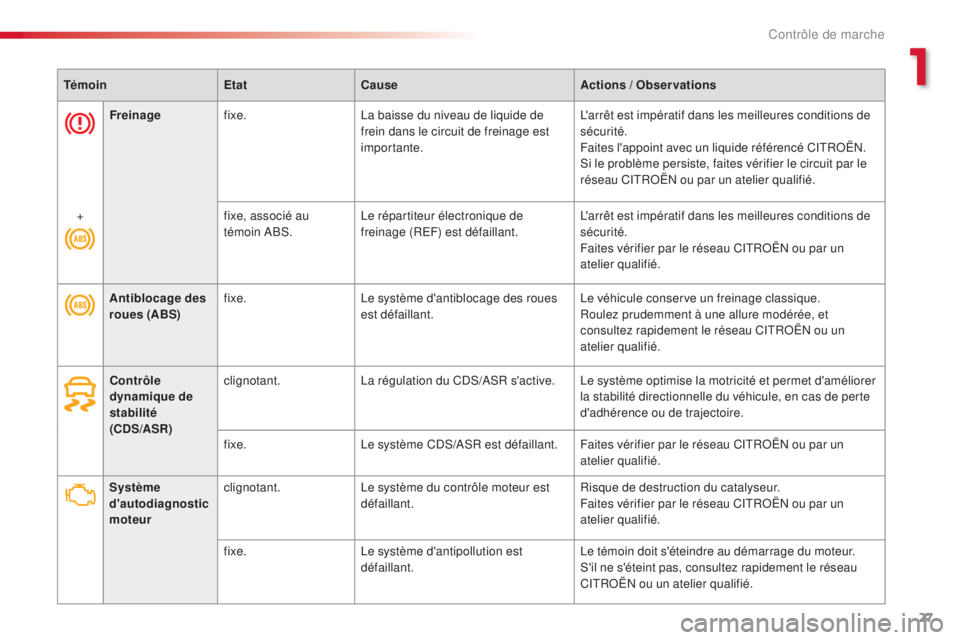960x640 pixels.
Task: Click 'clignotant.' in the autodiagnostic moteur row
Action: click(x=252, y=488)
